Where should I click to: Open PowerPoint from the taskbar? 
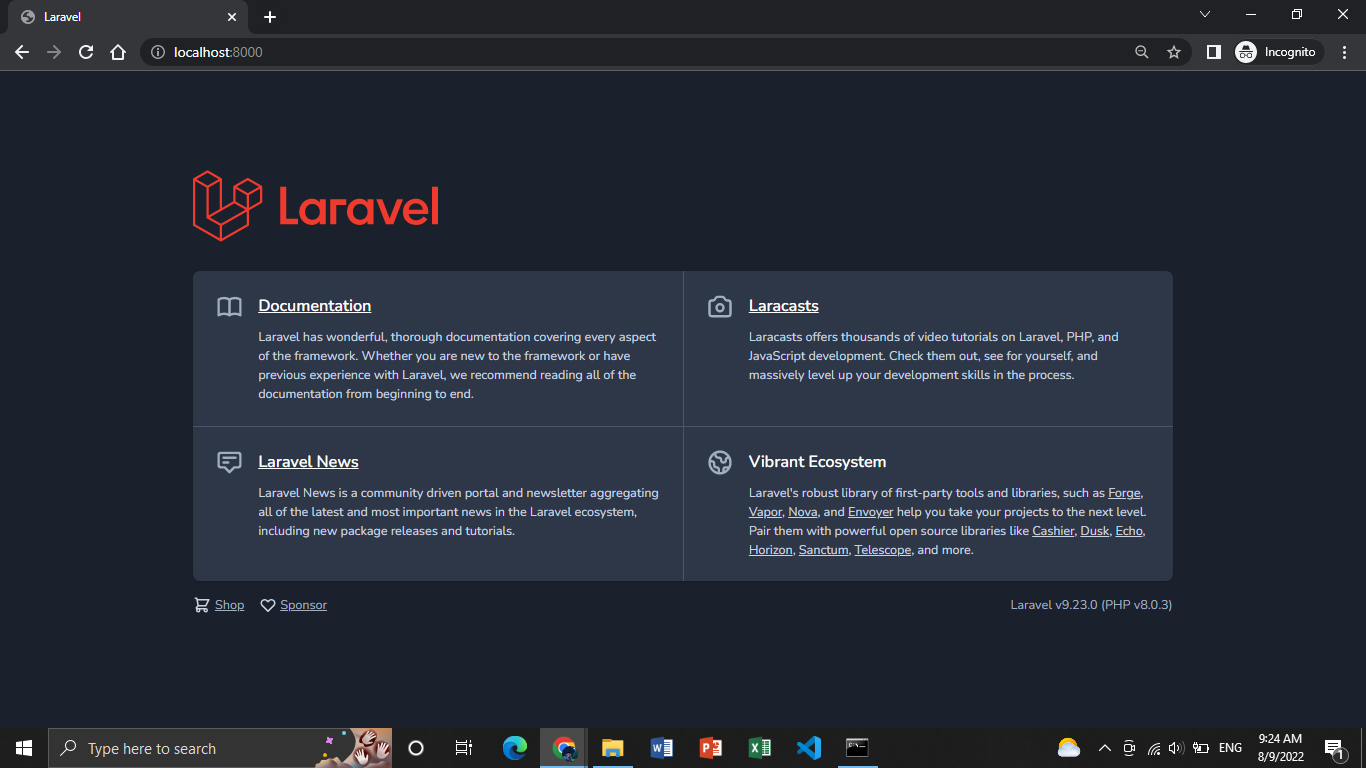click(x=711, y=748)
